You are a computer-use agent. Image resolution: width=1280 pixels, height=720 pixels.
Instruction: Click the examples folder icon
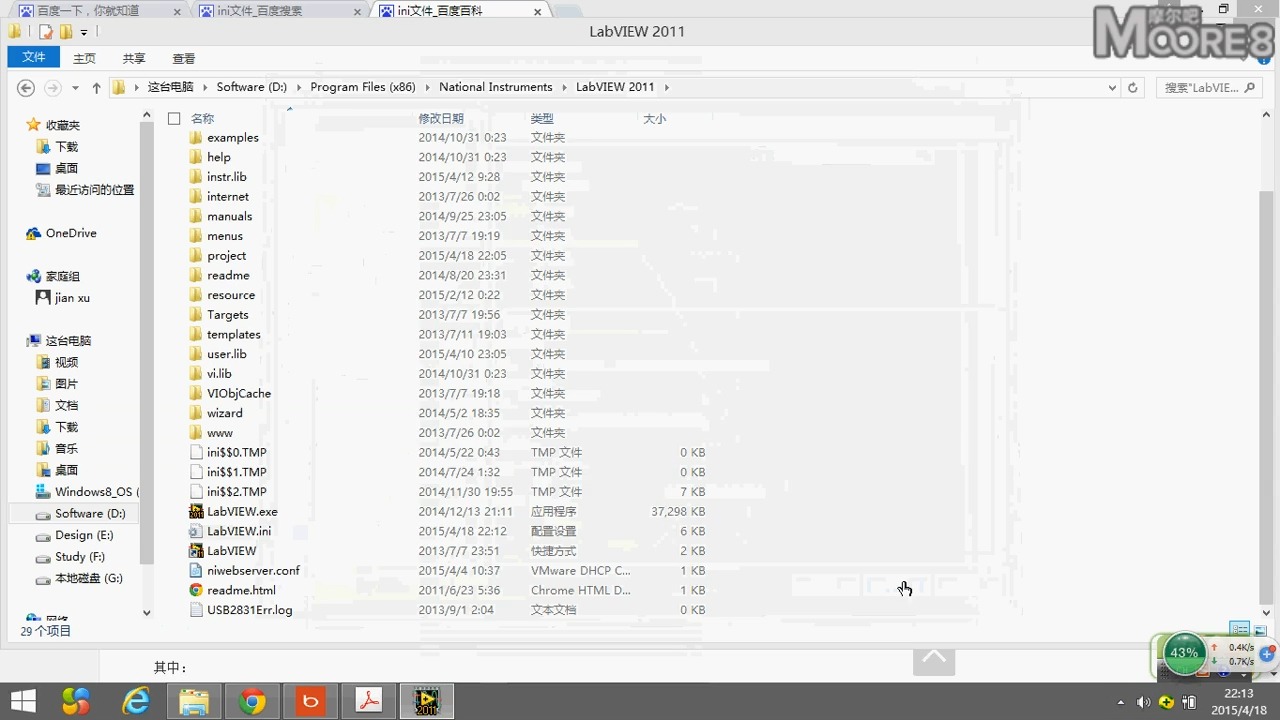[x=196, y=138]
